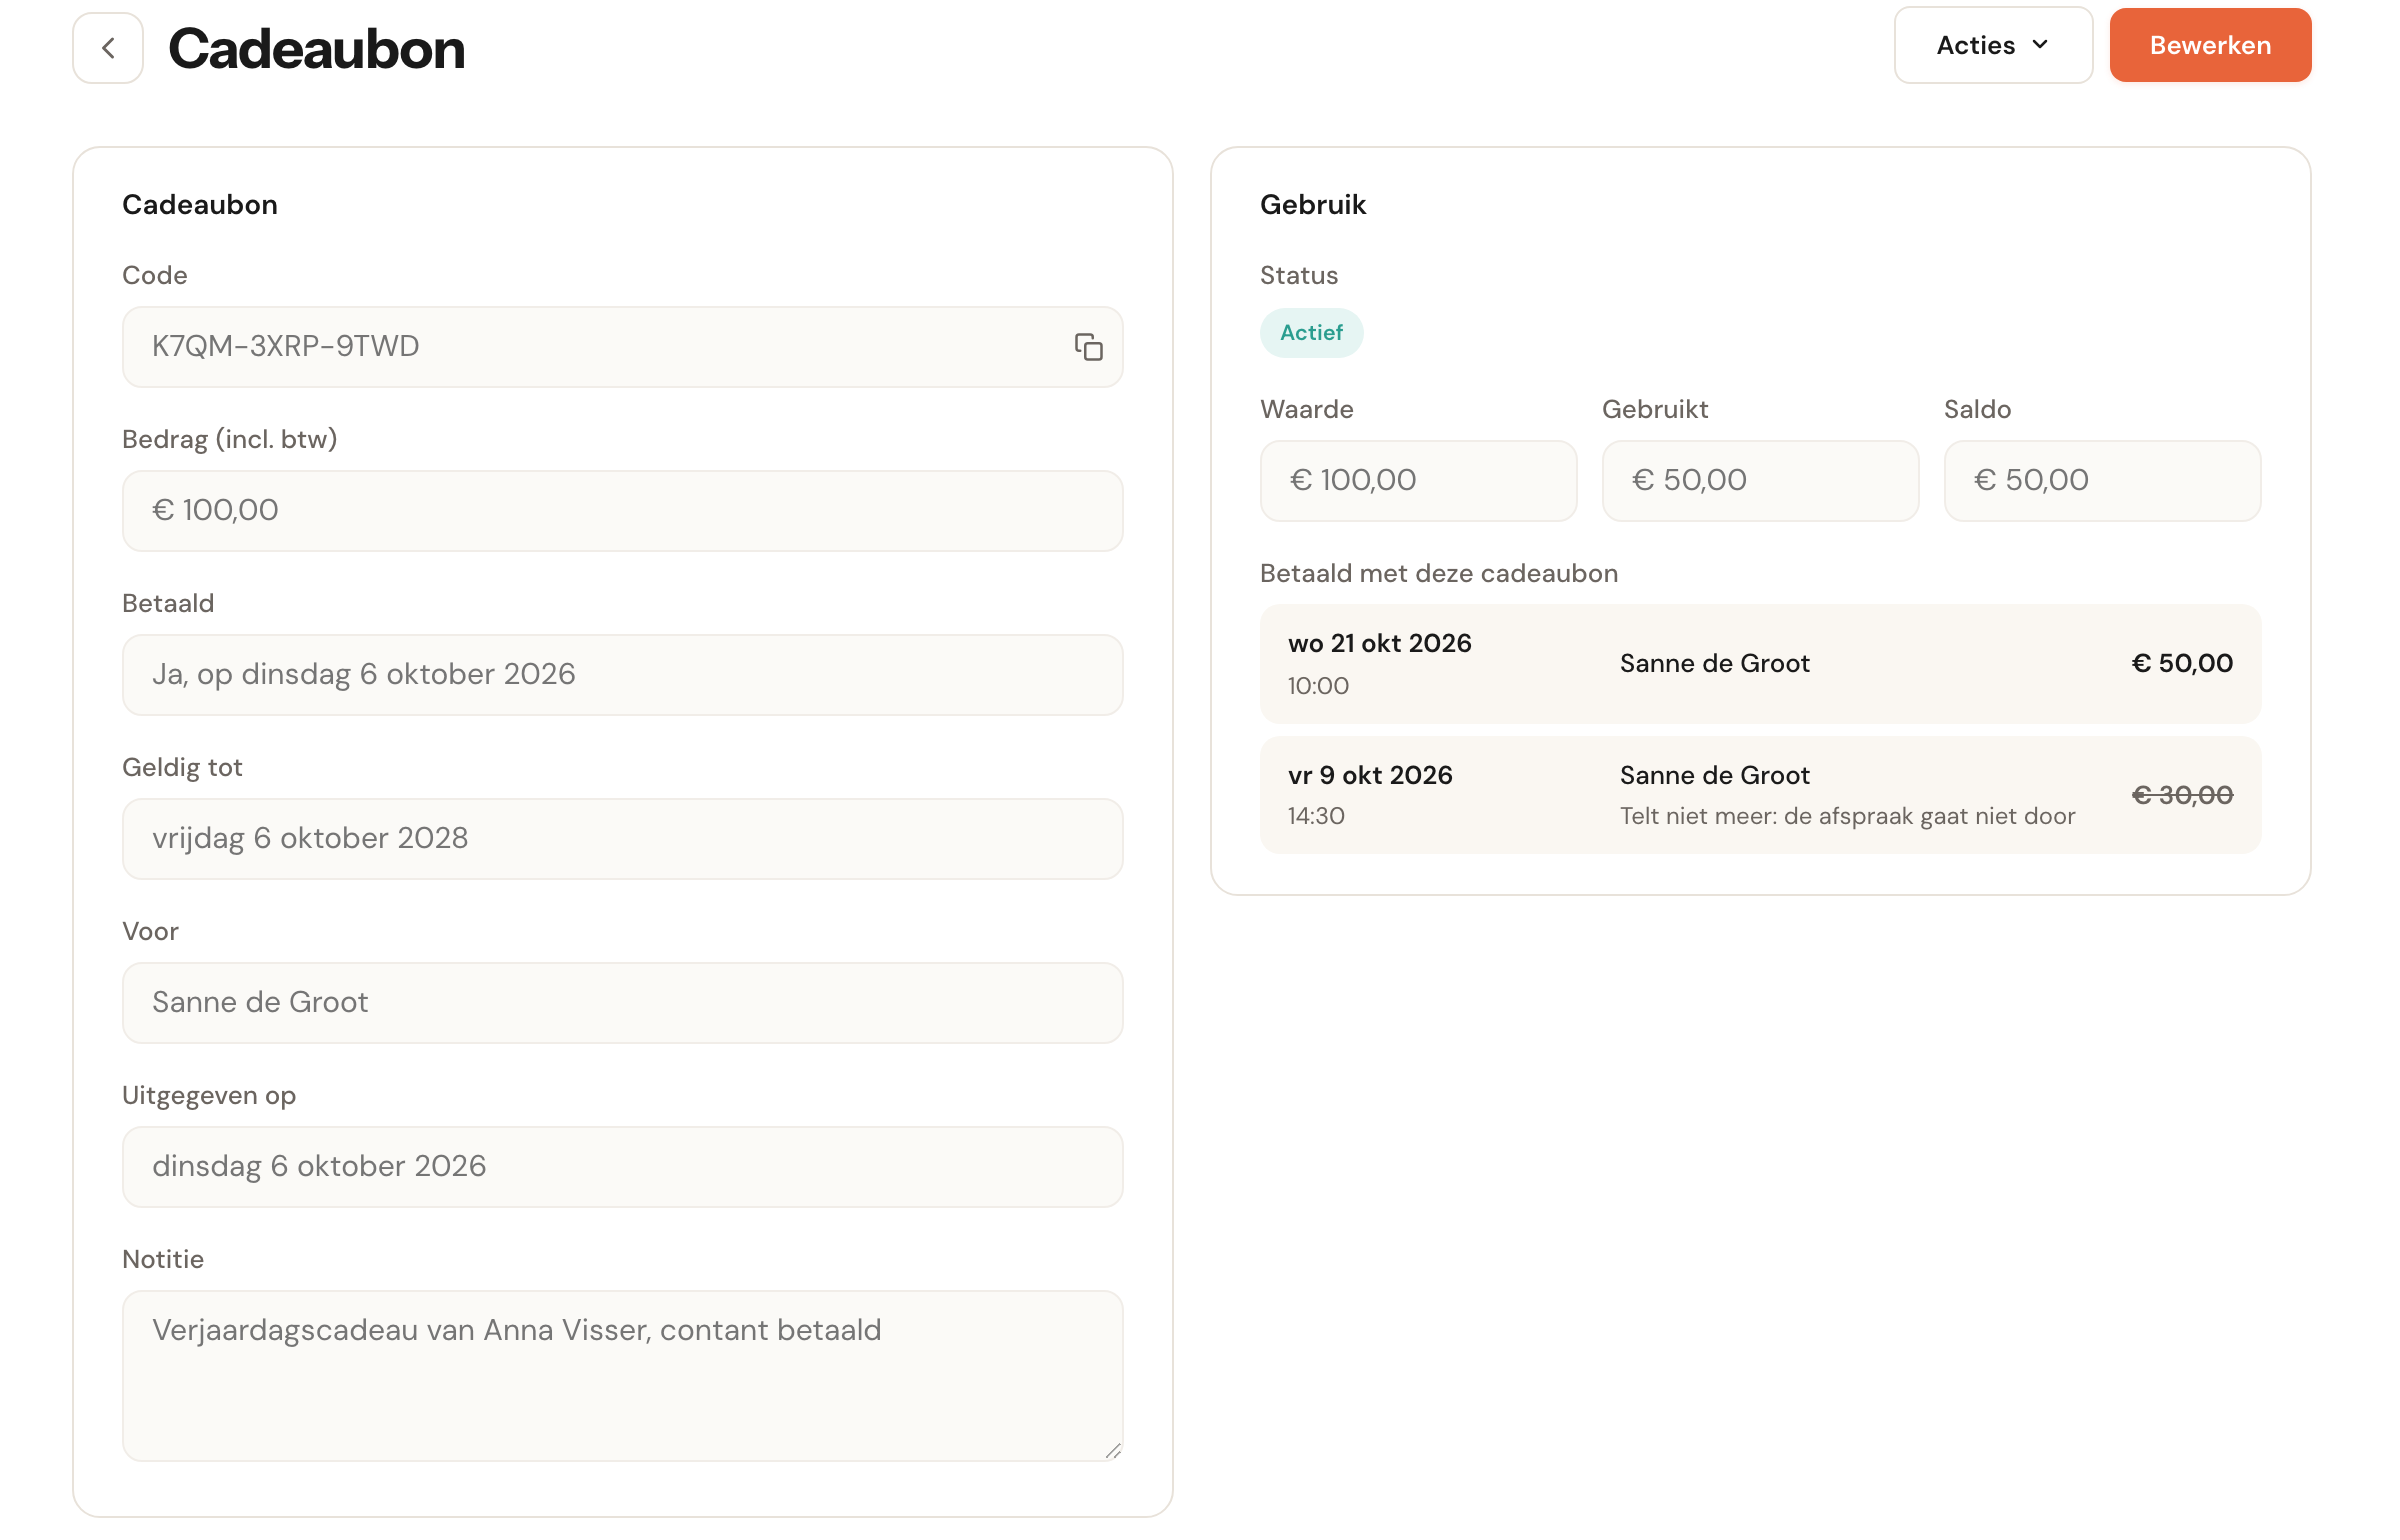Image resolution: width=2400 pixels, height=1540 pixels.
Task: Click the Voor field Sanne de Groot
Action: tap(622, 1003)
